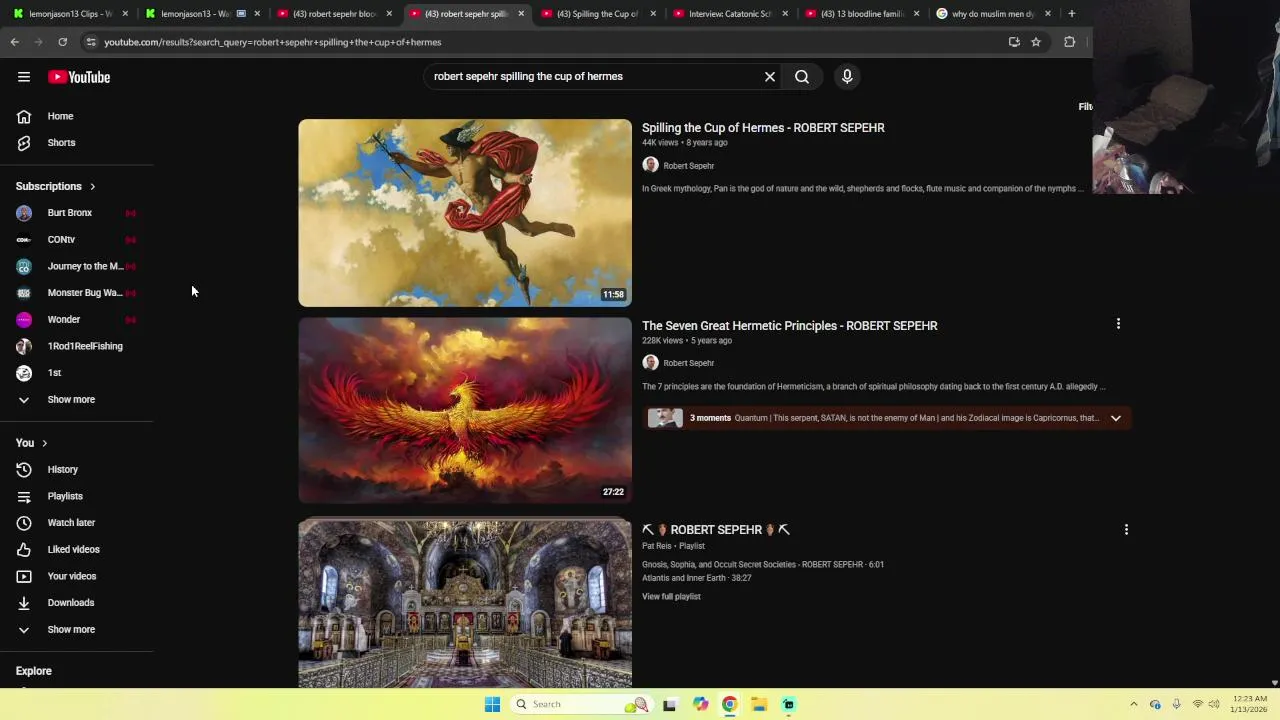Switch to Spilling the Cup tab
Viewport: 1280px width, 720px height.
point(598,14)
